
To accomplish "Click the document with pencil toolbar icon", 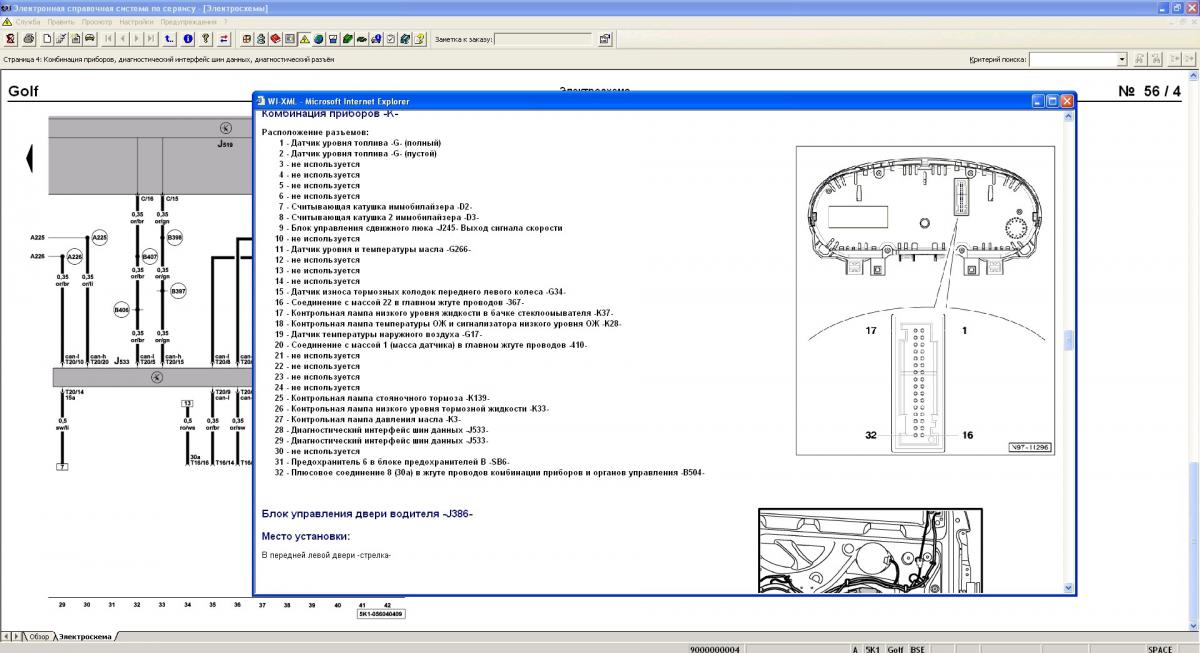I will 61,40.
